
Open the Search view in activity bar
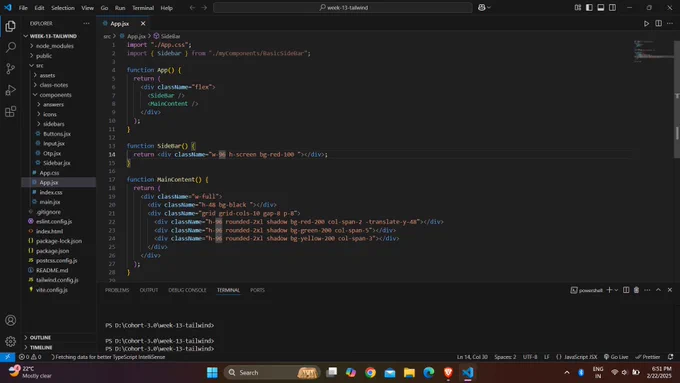click(x=10, y=47)
